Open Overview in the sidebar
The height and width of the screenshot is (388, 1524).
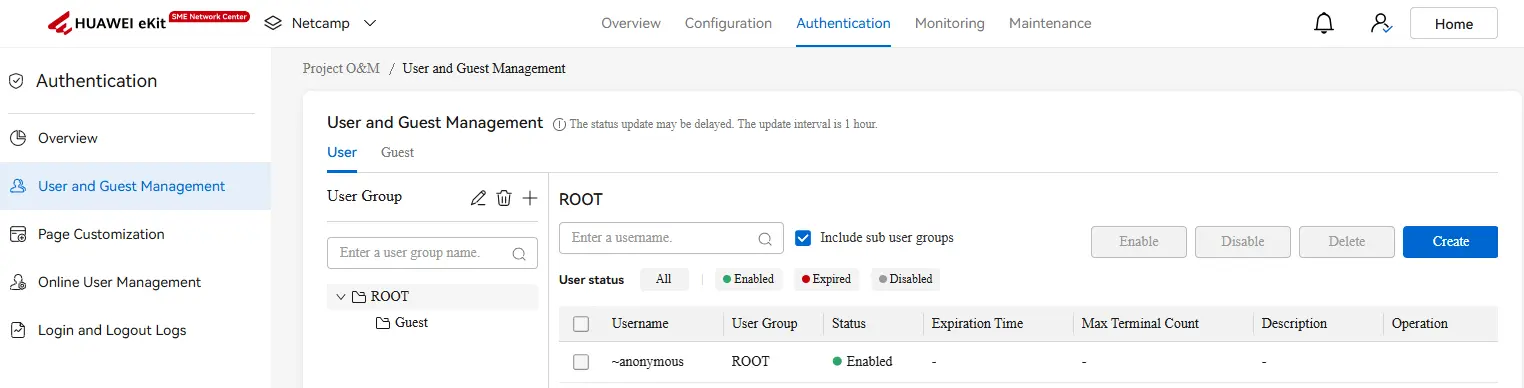tap(135, 138)
